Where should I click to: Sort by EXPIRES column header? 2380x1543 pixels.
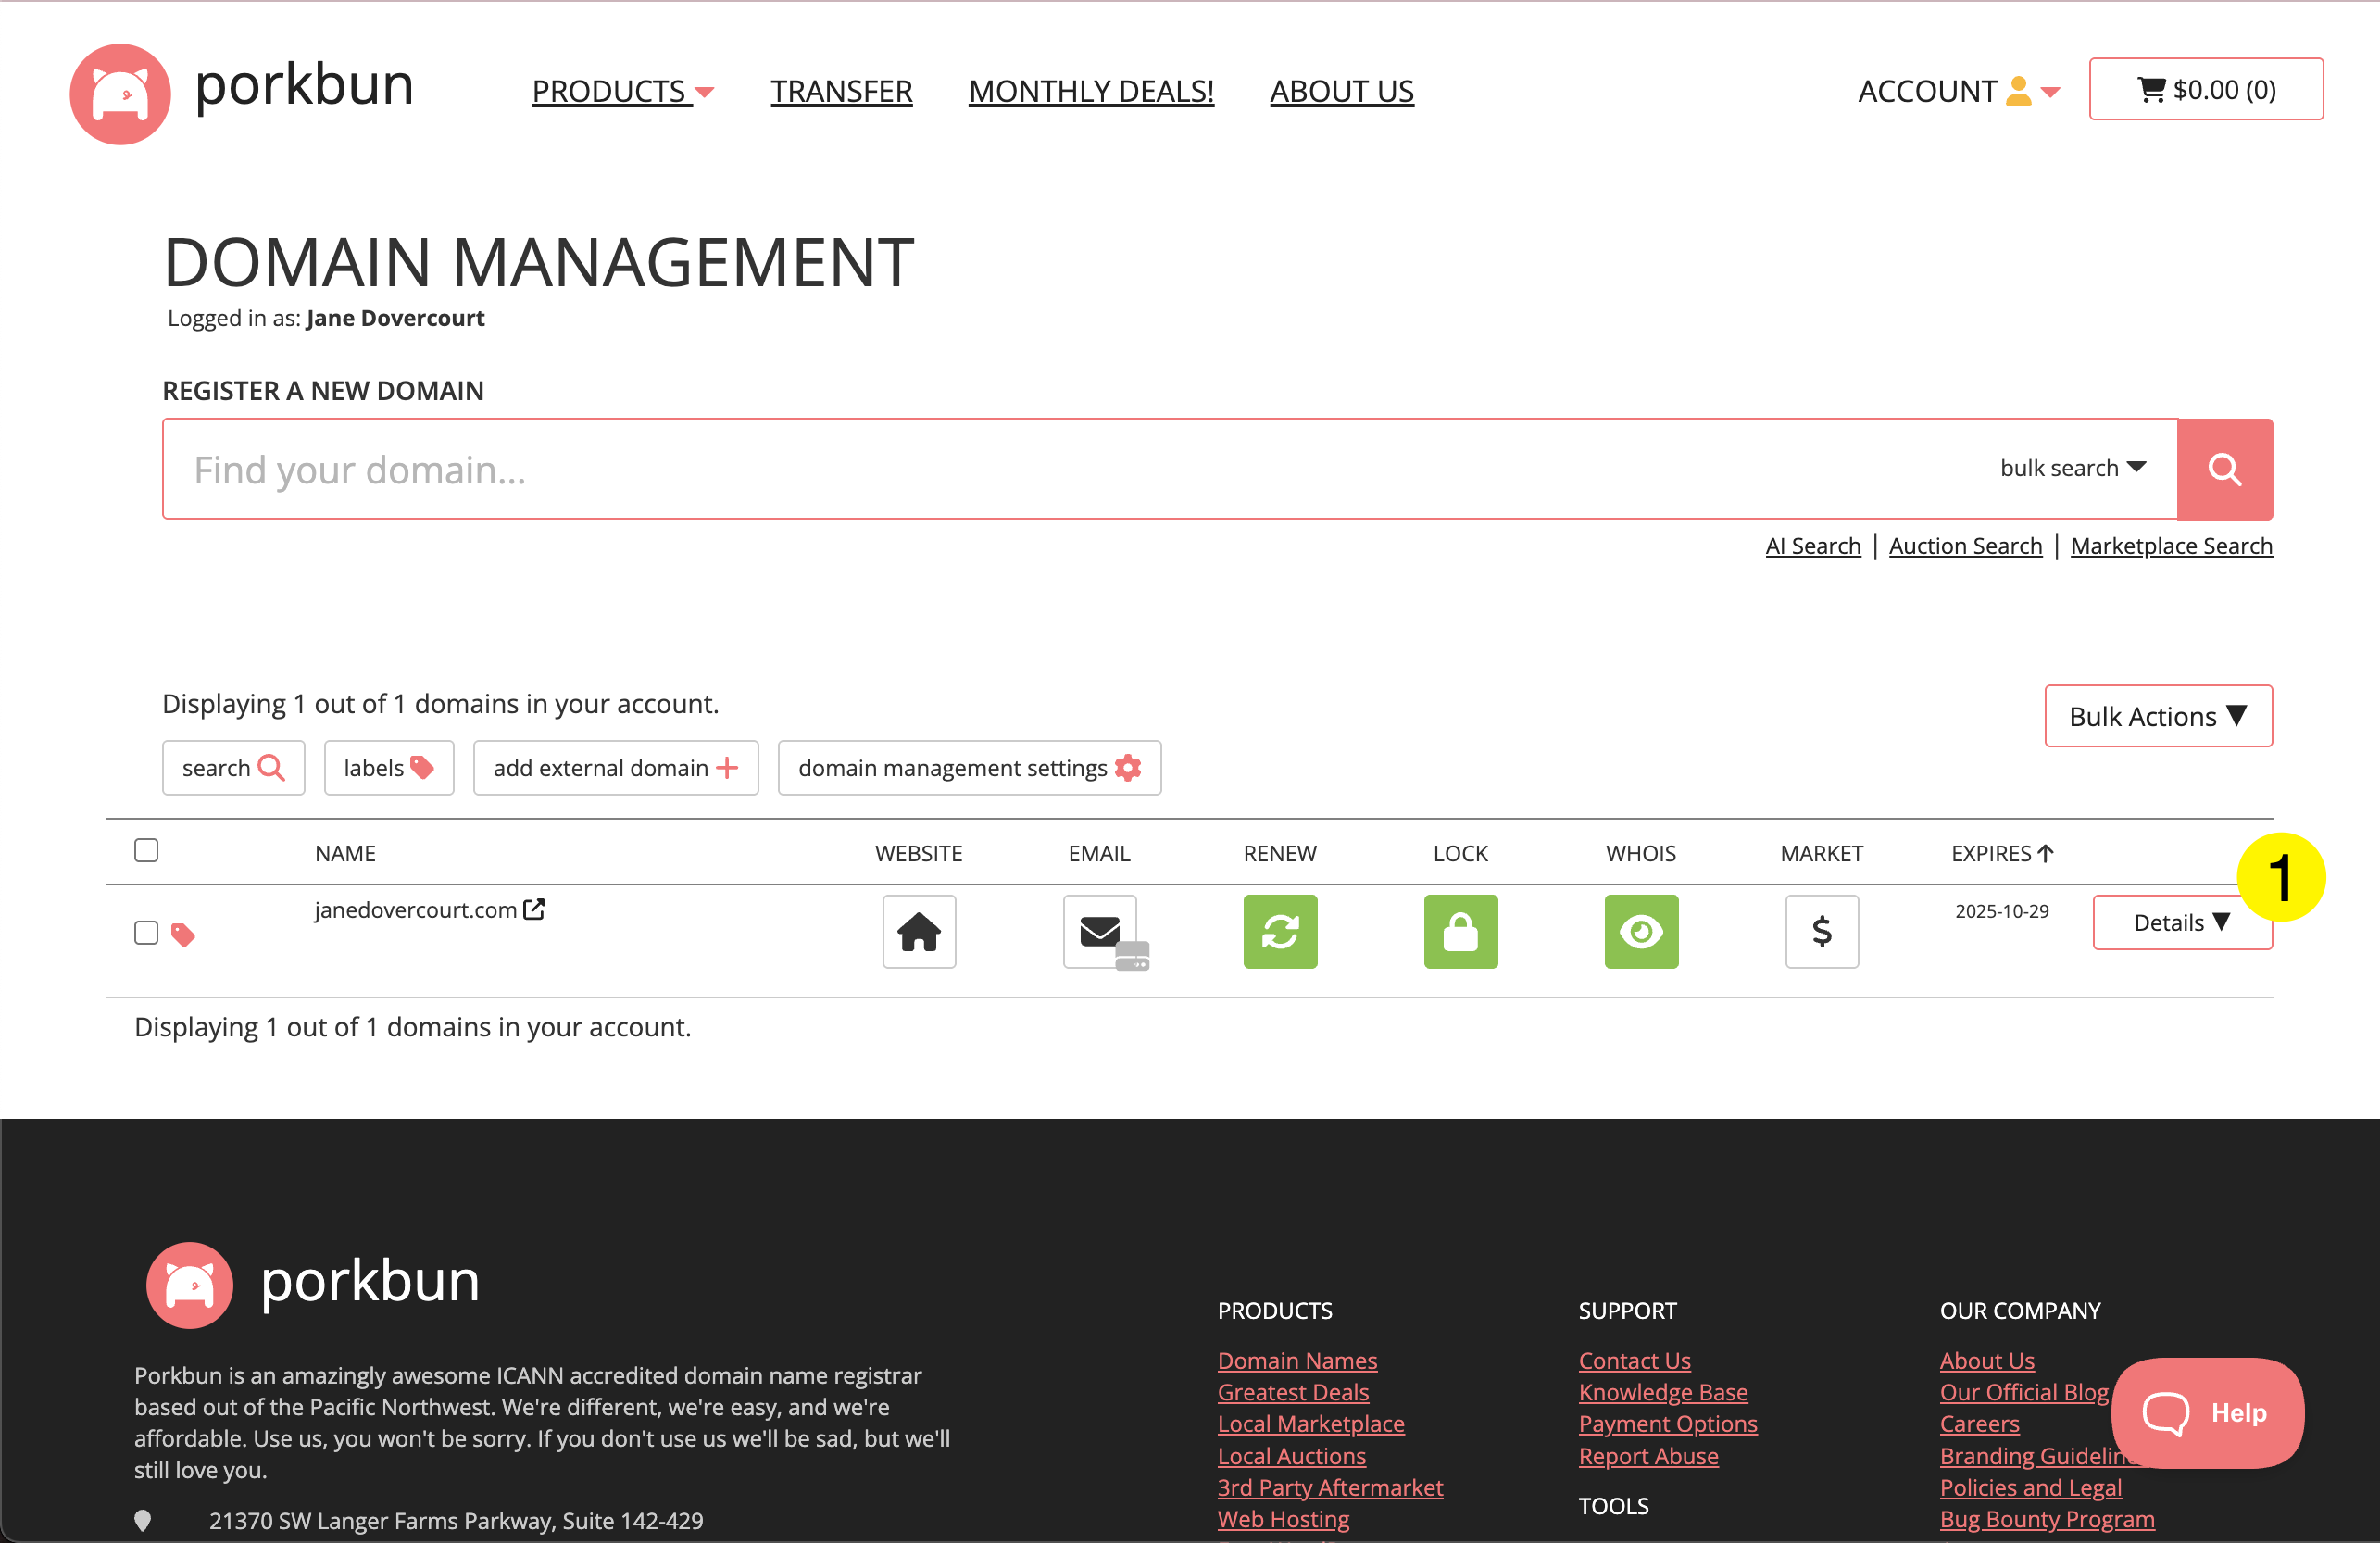point(2002,853)
